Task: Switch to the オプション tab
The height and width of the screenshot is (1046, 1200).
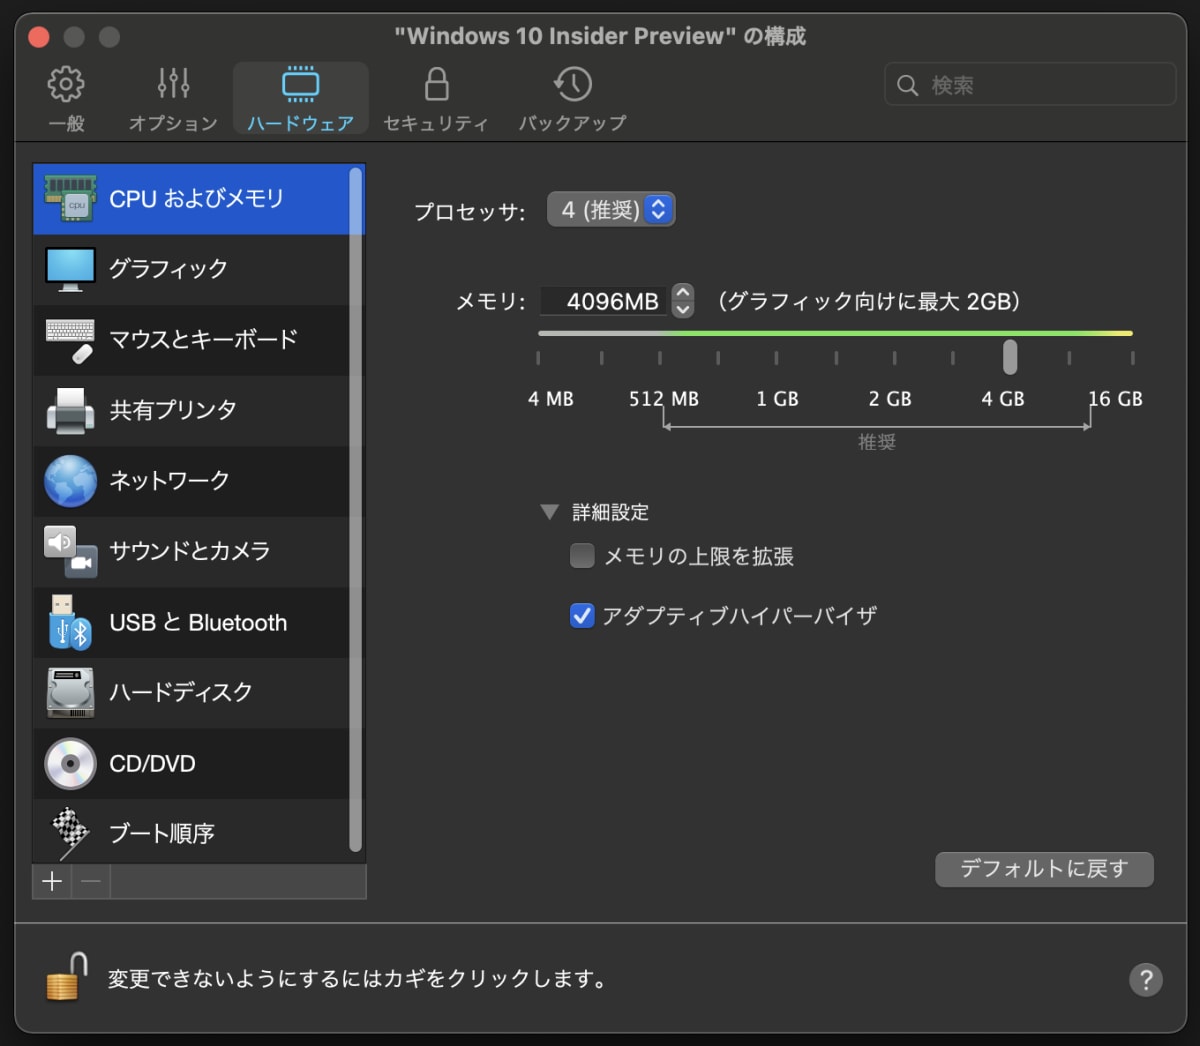Action: (x=173, y=98)
